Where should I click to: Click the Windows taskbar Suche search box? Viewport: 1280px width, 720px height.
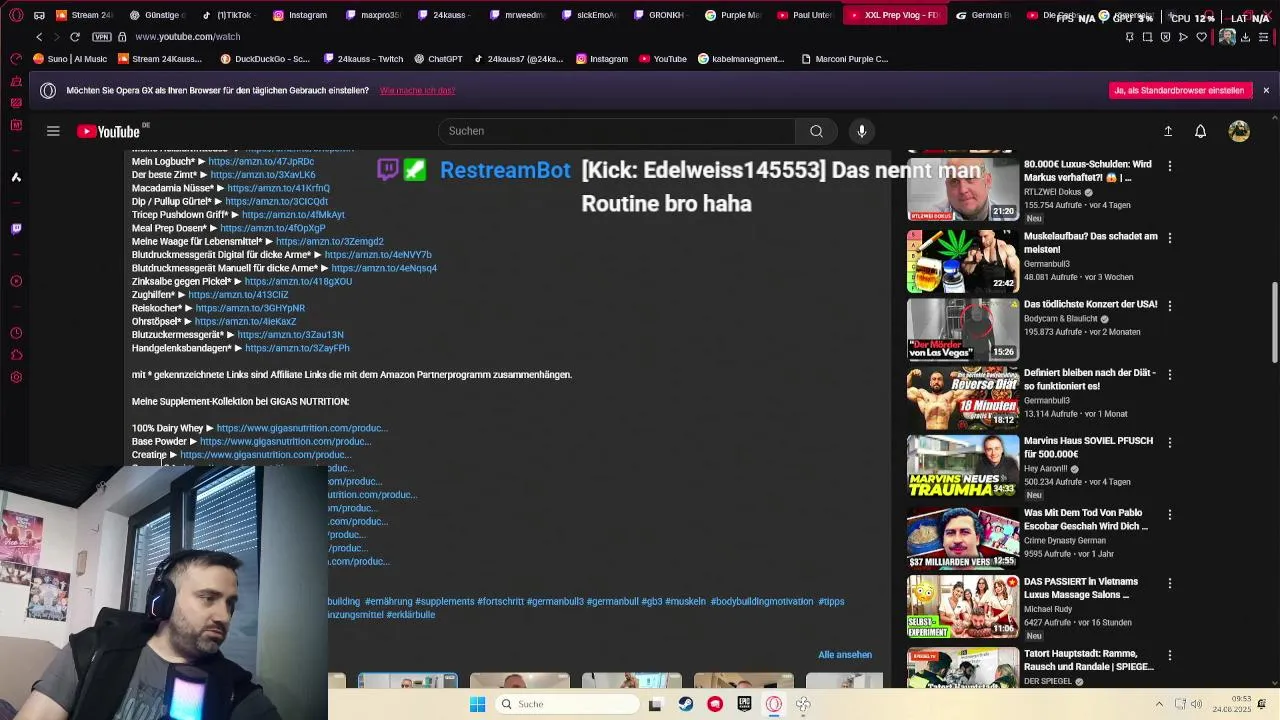click(567, 704)
